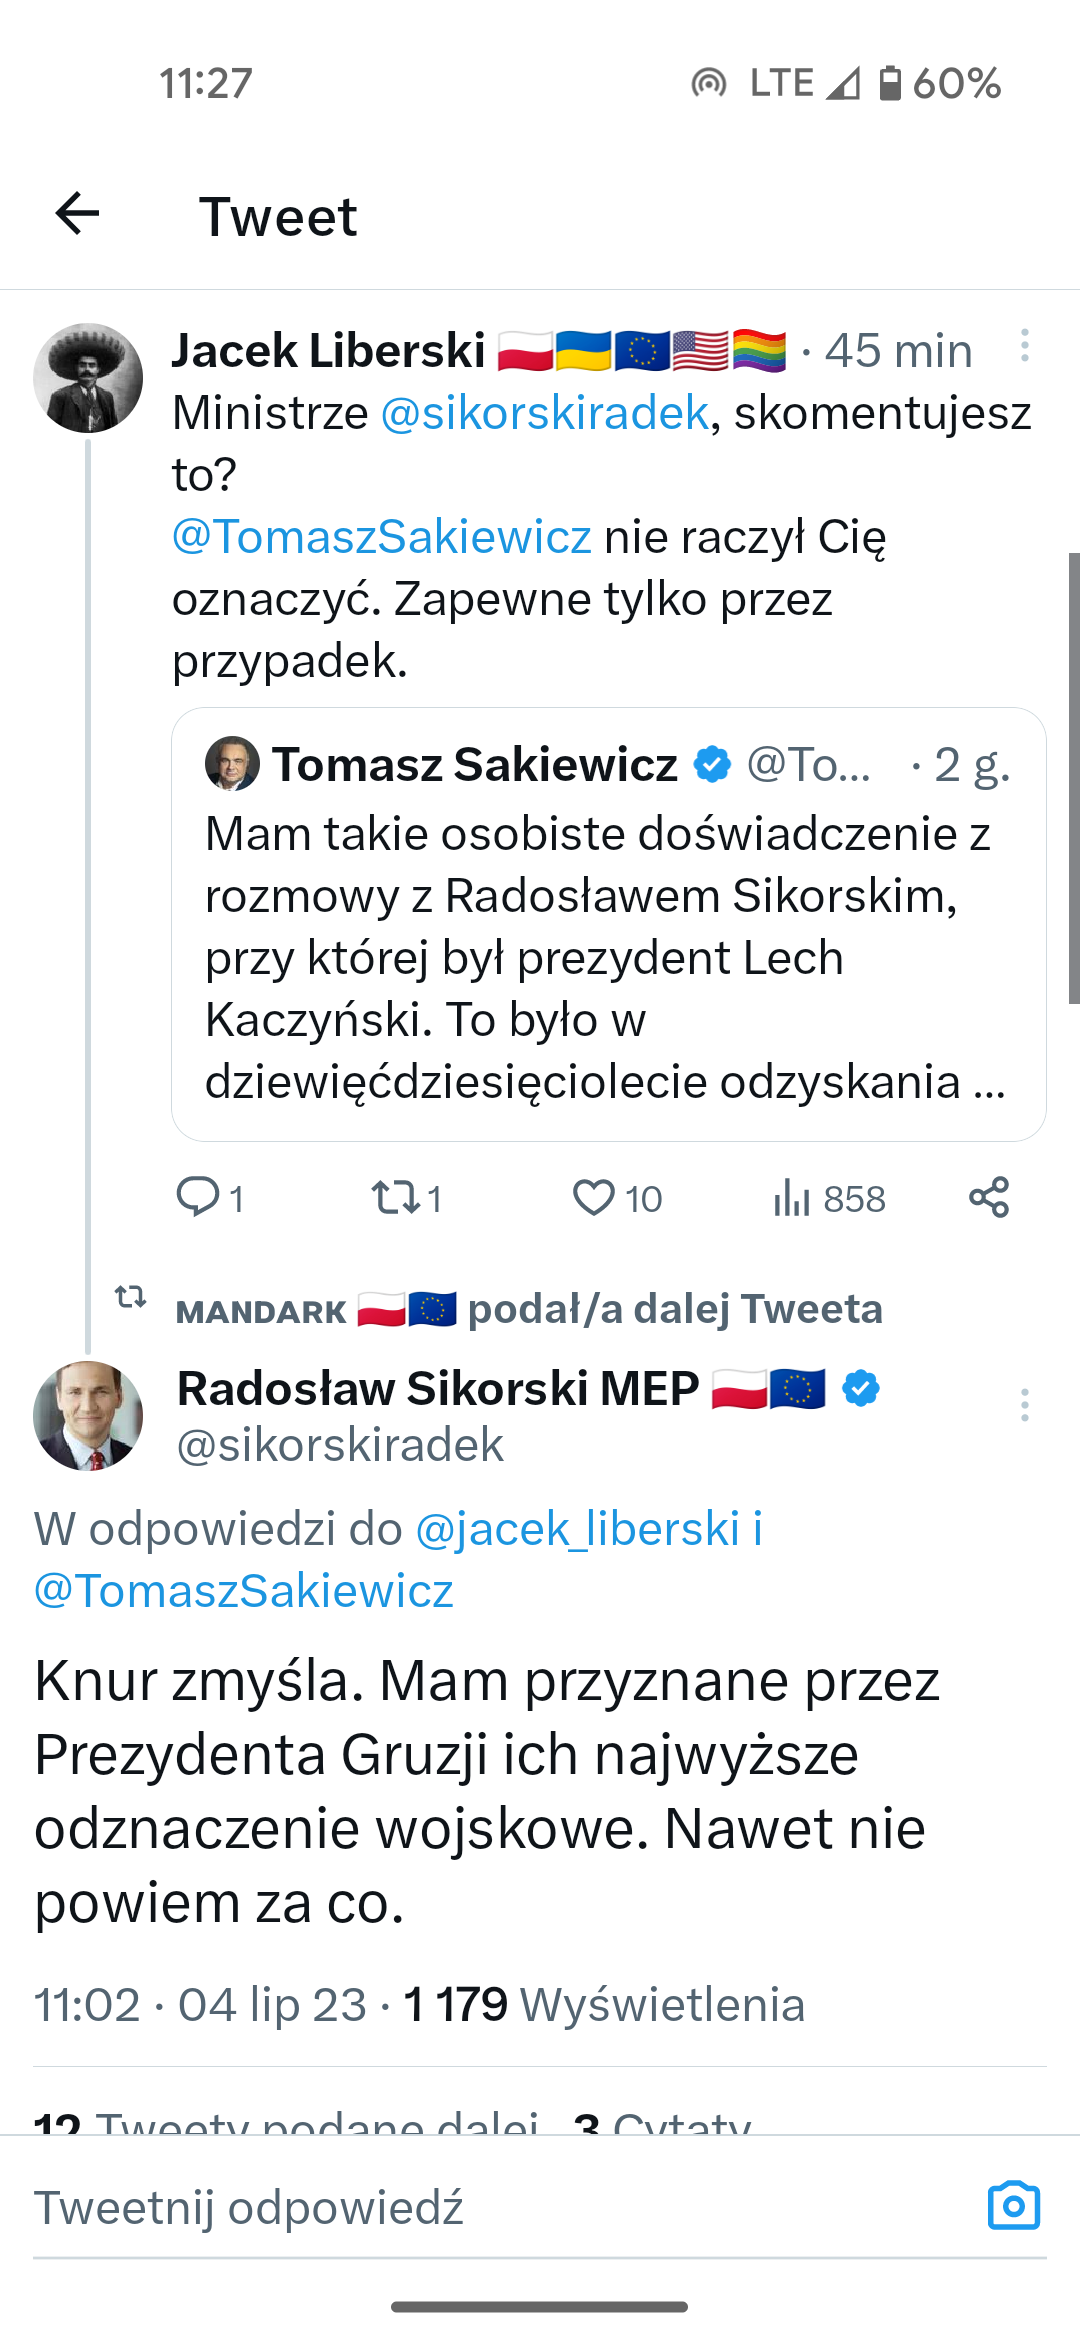Tap the back arrow in header
The image size is (1080, 2340).
[x=77, y=214]
